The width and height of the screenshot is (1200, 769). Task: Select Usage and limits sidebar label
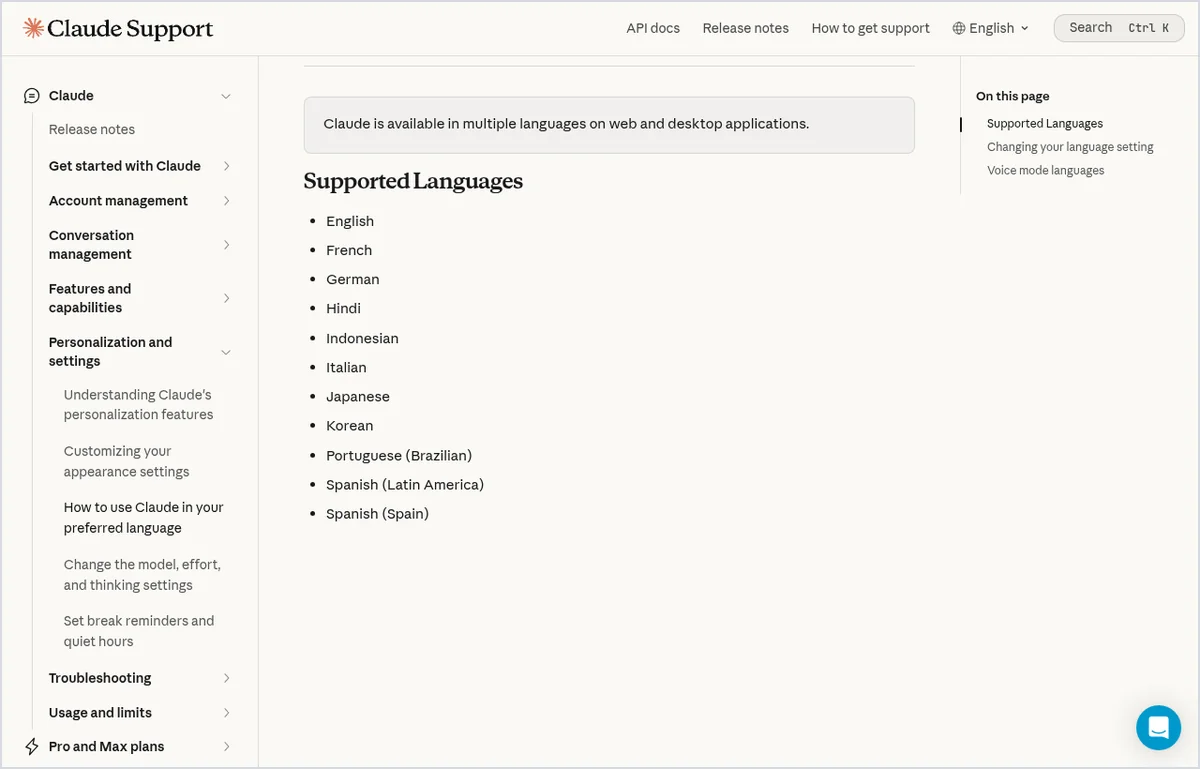(x=100, y=713)
